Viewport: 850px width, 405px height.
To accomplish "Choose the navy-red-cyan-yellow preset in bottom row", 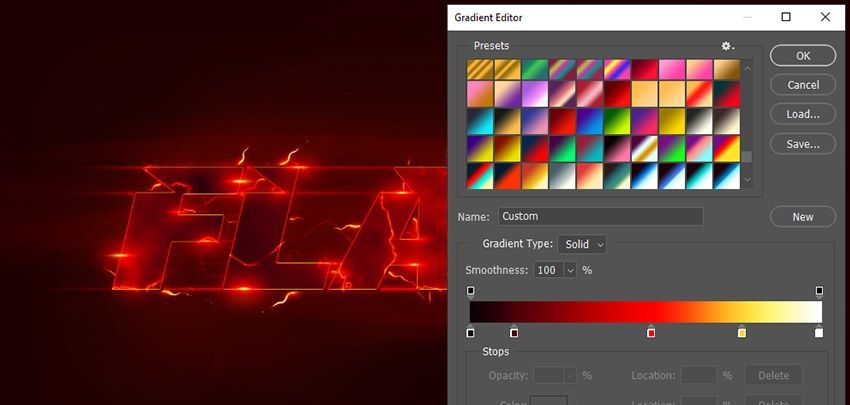I will tap(480, 176).
